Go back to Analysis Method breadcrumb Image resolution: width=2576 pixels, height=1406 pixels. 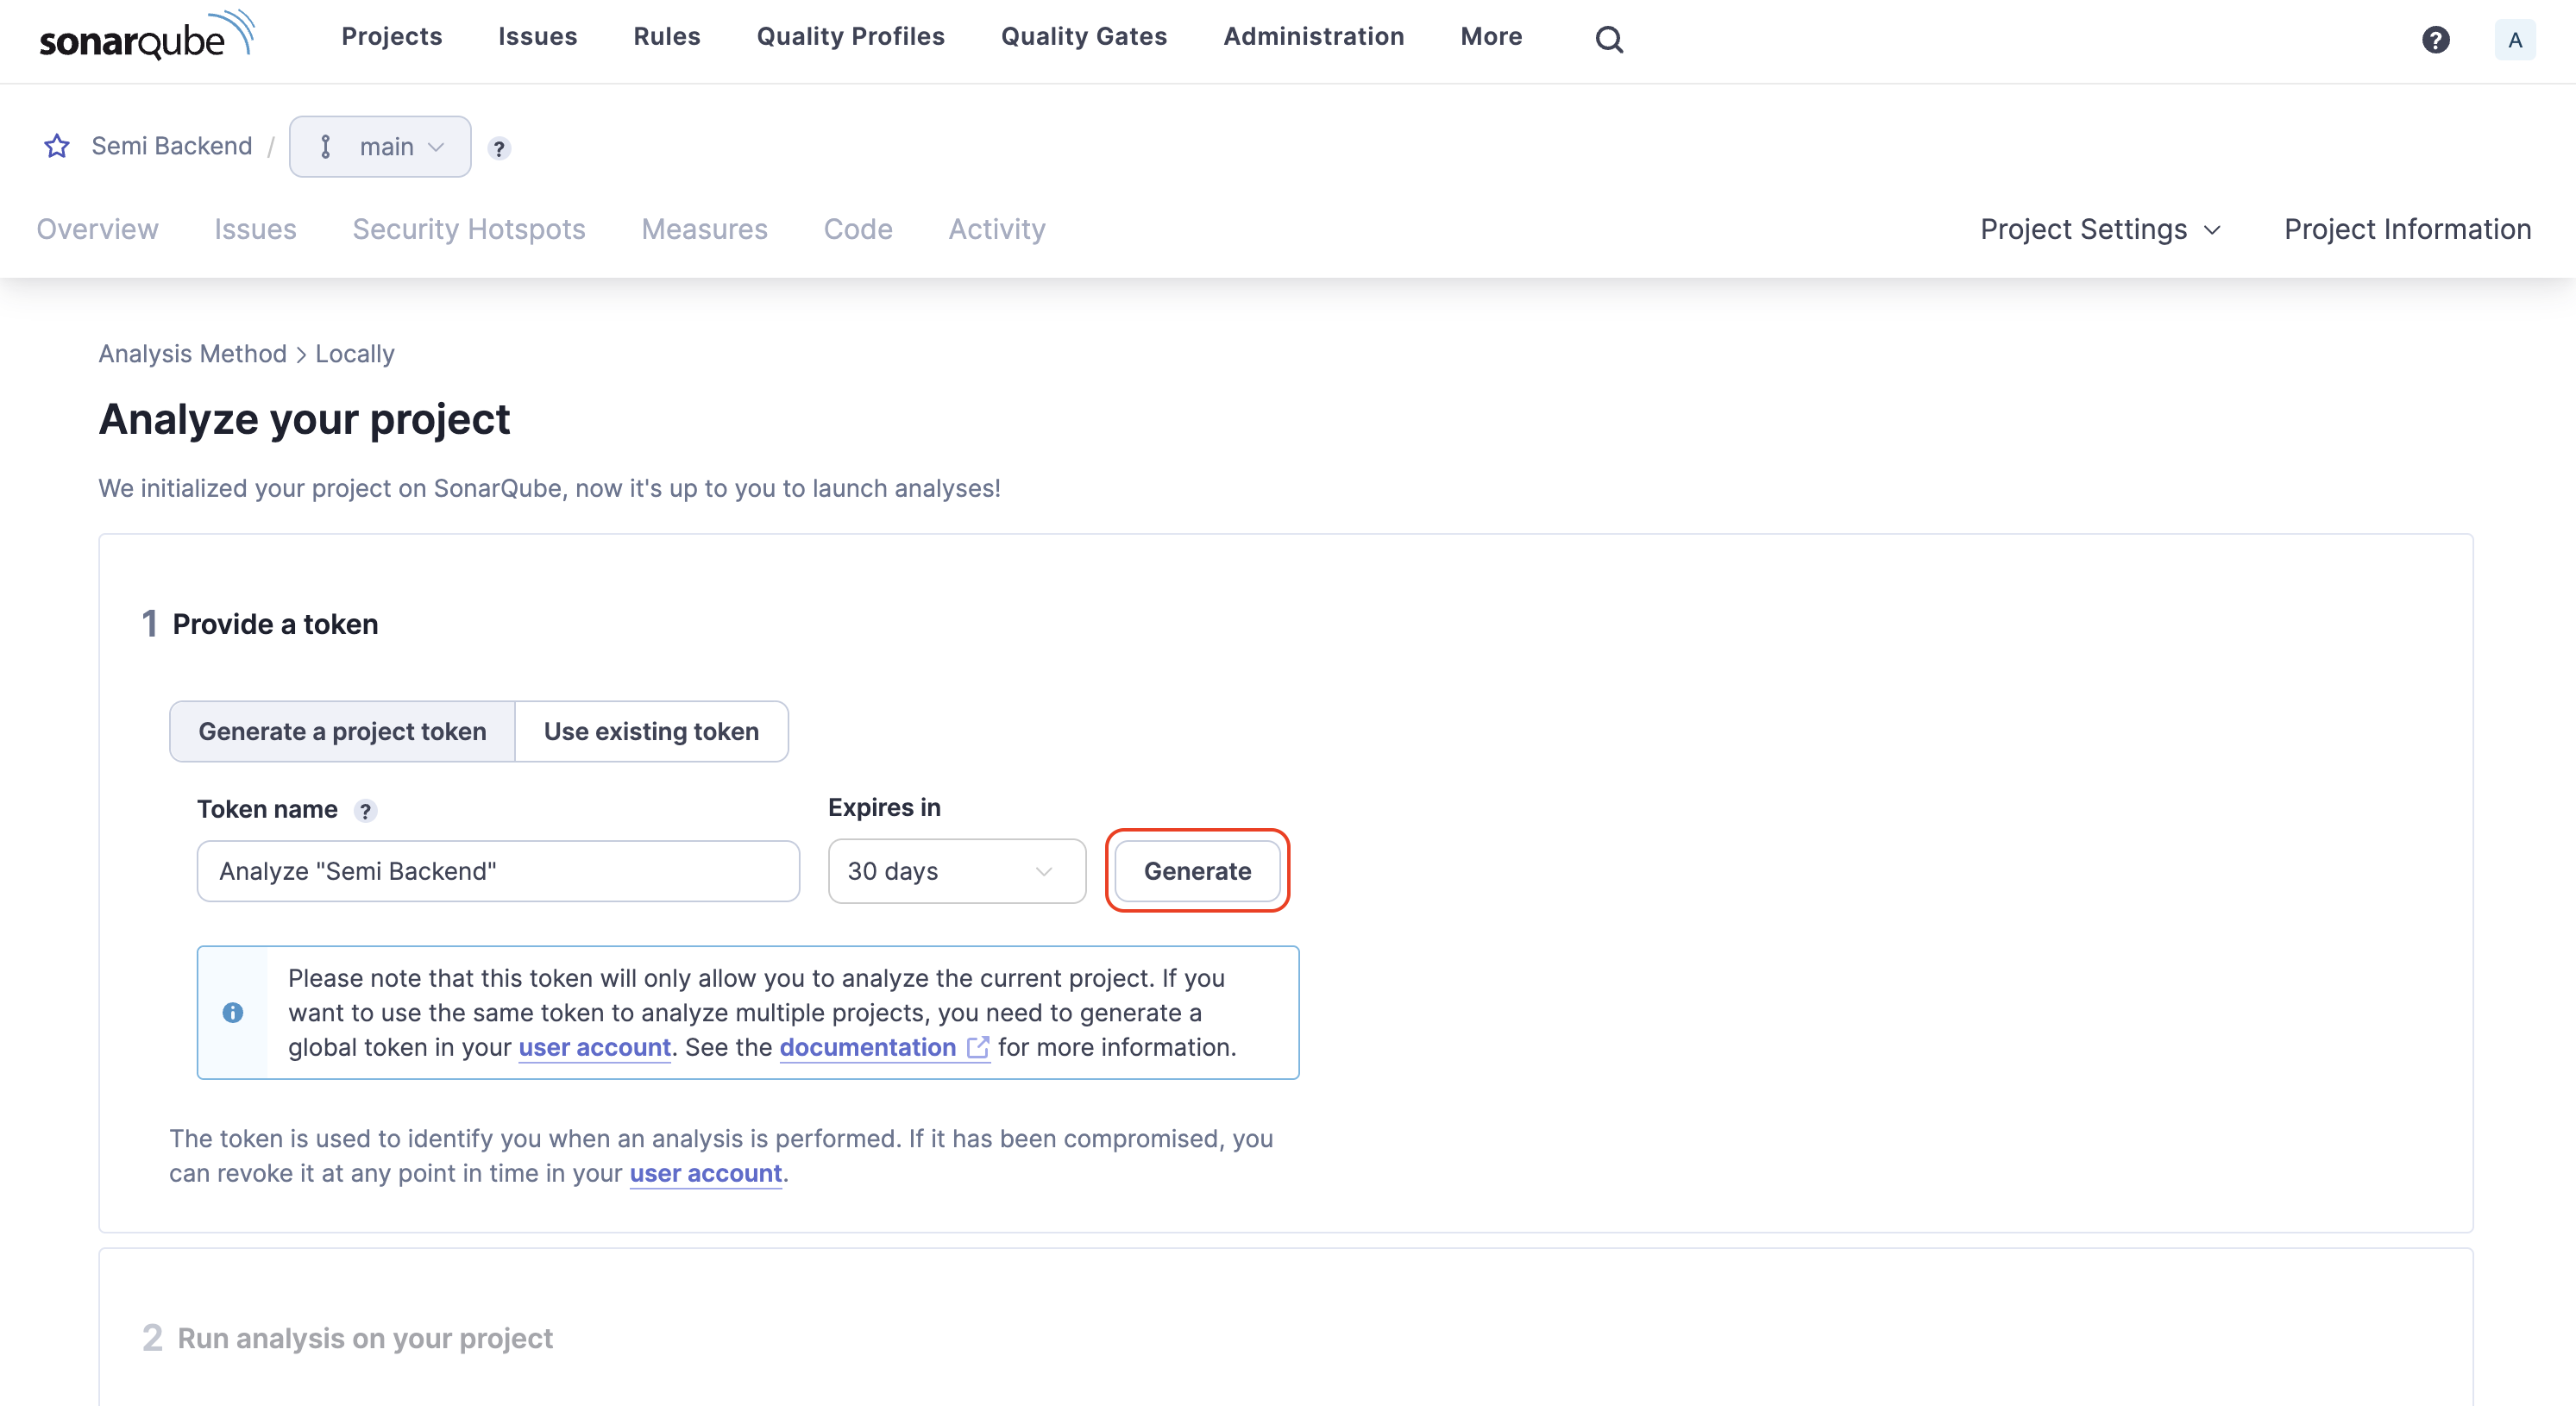[192, 353]
